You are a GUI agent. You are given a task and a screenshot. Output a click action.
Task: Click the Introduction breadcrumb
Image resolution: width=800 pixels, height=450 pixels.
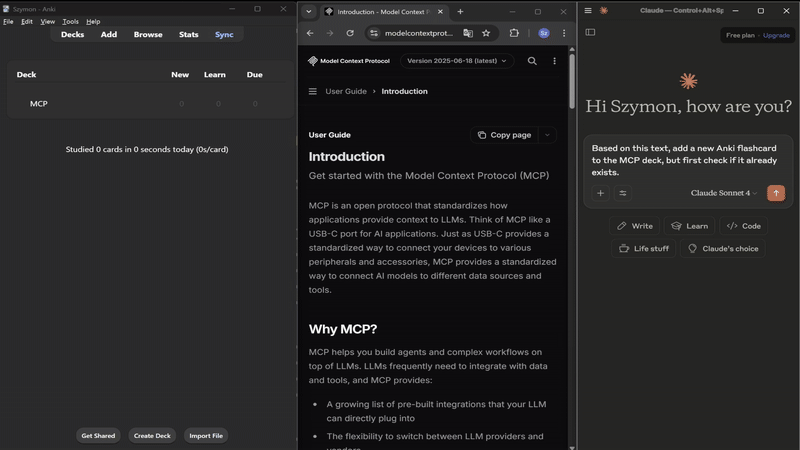405,91
